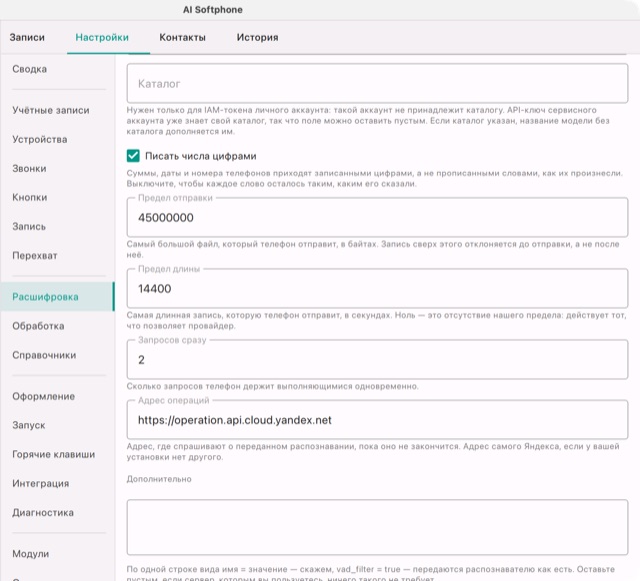
Task: Select the Настройки tab
Action: [x=102, y=37]
